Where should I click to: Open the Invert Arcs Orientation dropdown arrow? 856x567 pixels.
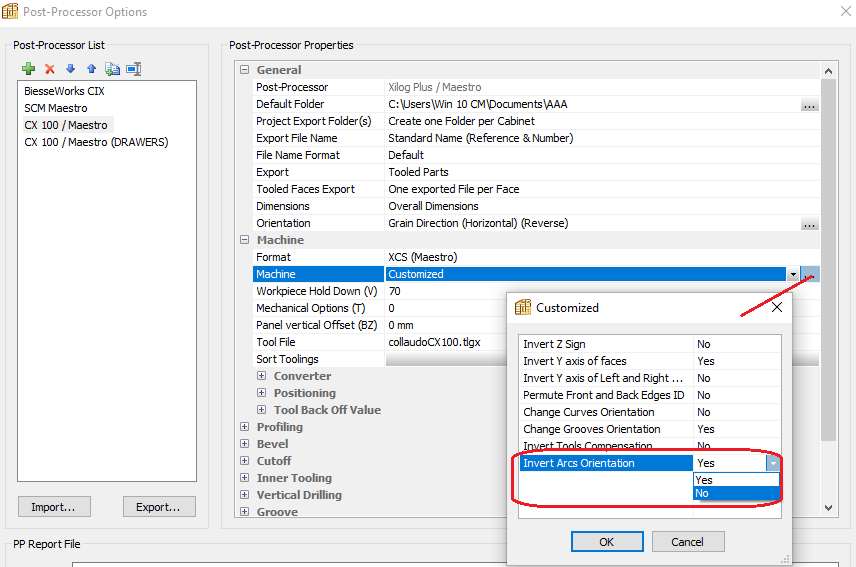771,463
